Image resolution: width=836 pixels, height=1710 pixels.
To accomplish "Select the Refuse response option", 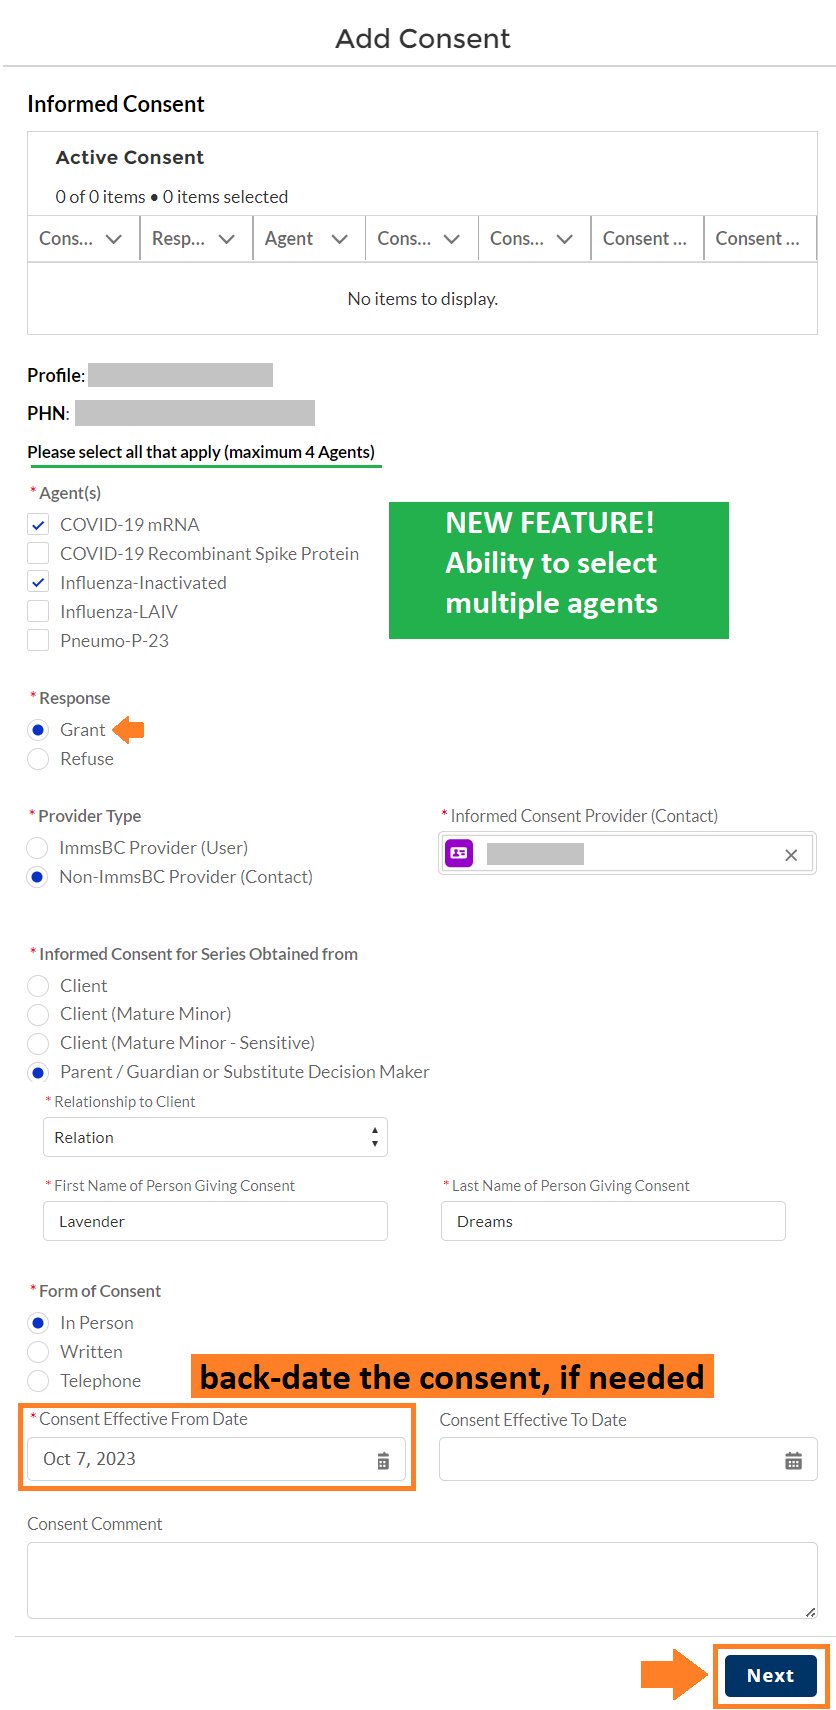I will point(37,758).
